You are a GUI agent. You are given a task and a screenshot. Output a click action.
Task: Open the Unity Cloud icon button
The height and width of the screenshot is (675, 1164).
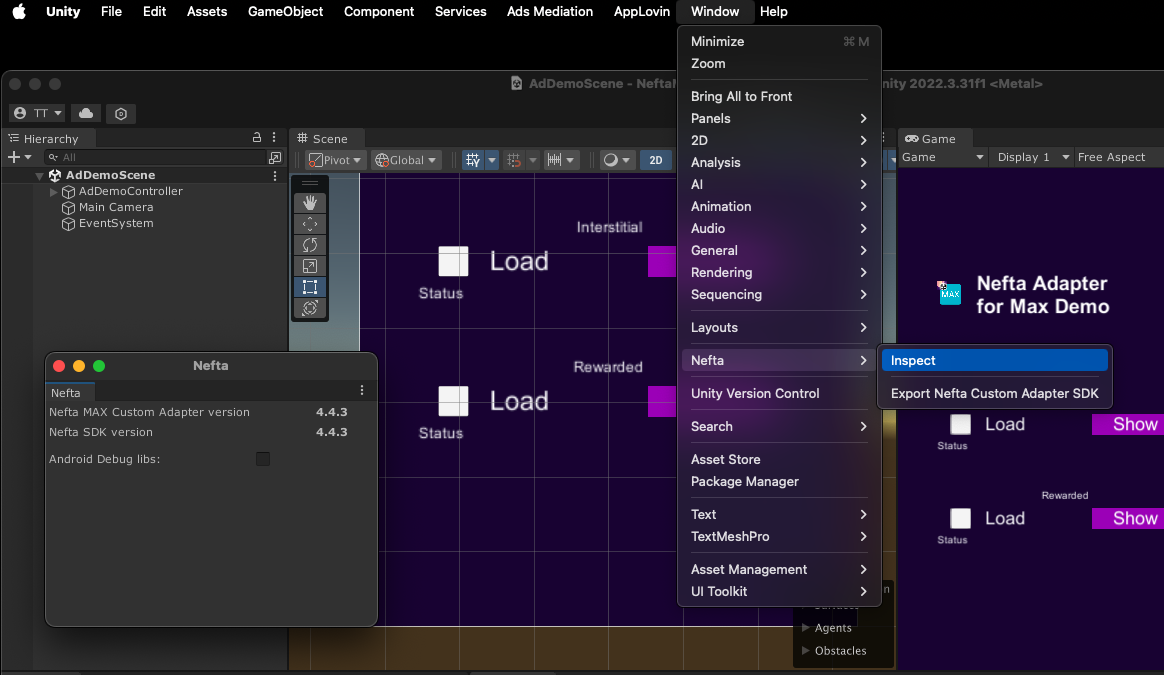point(86,113)
